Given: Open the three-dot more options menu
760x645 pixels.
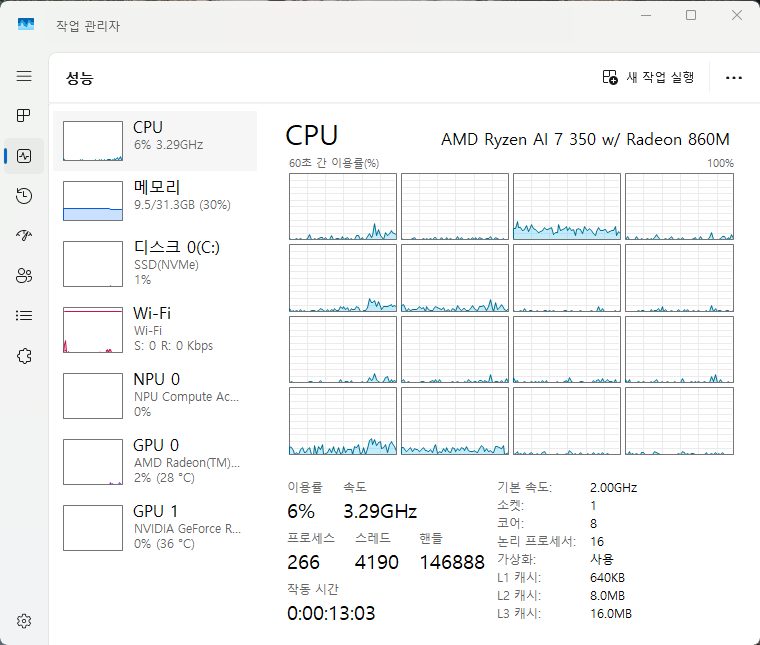Looking at the screenshot, I should [734, 77].
